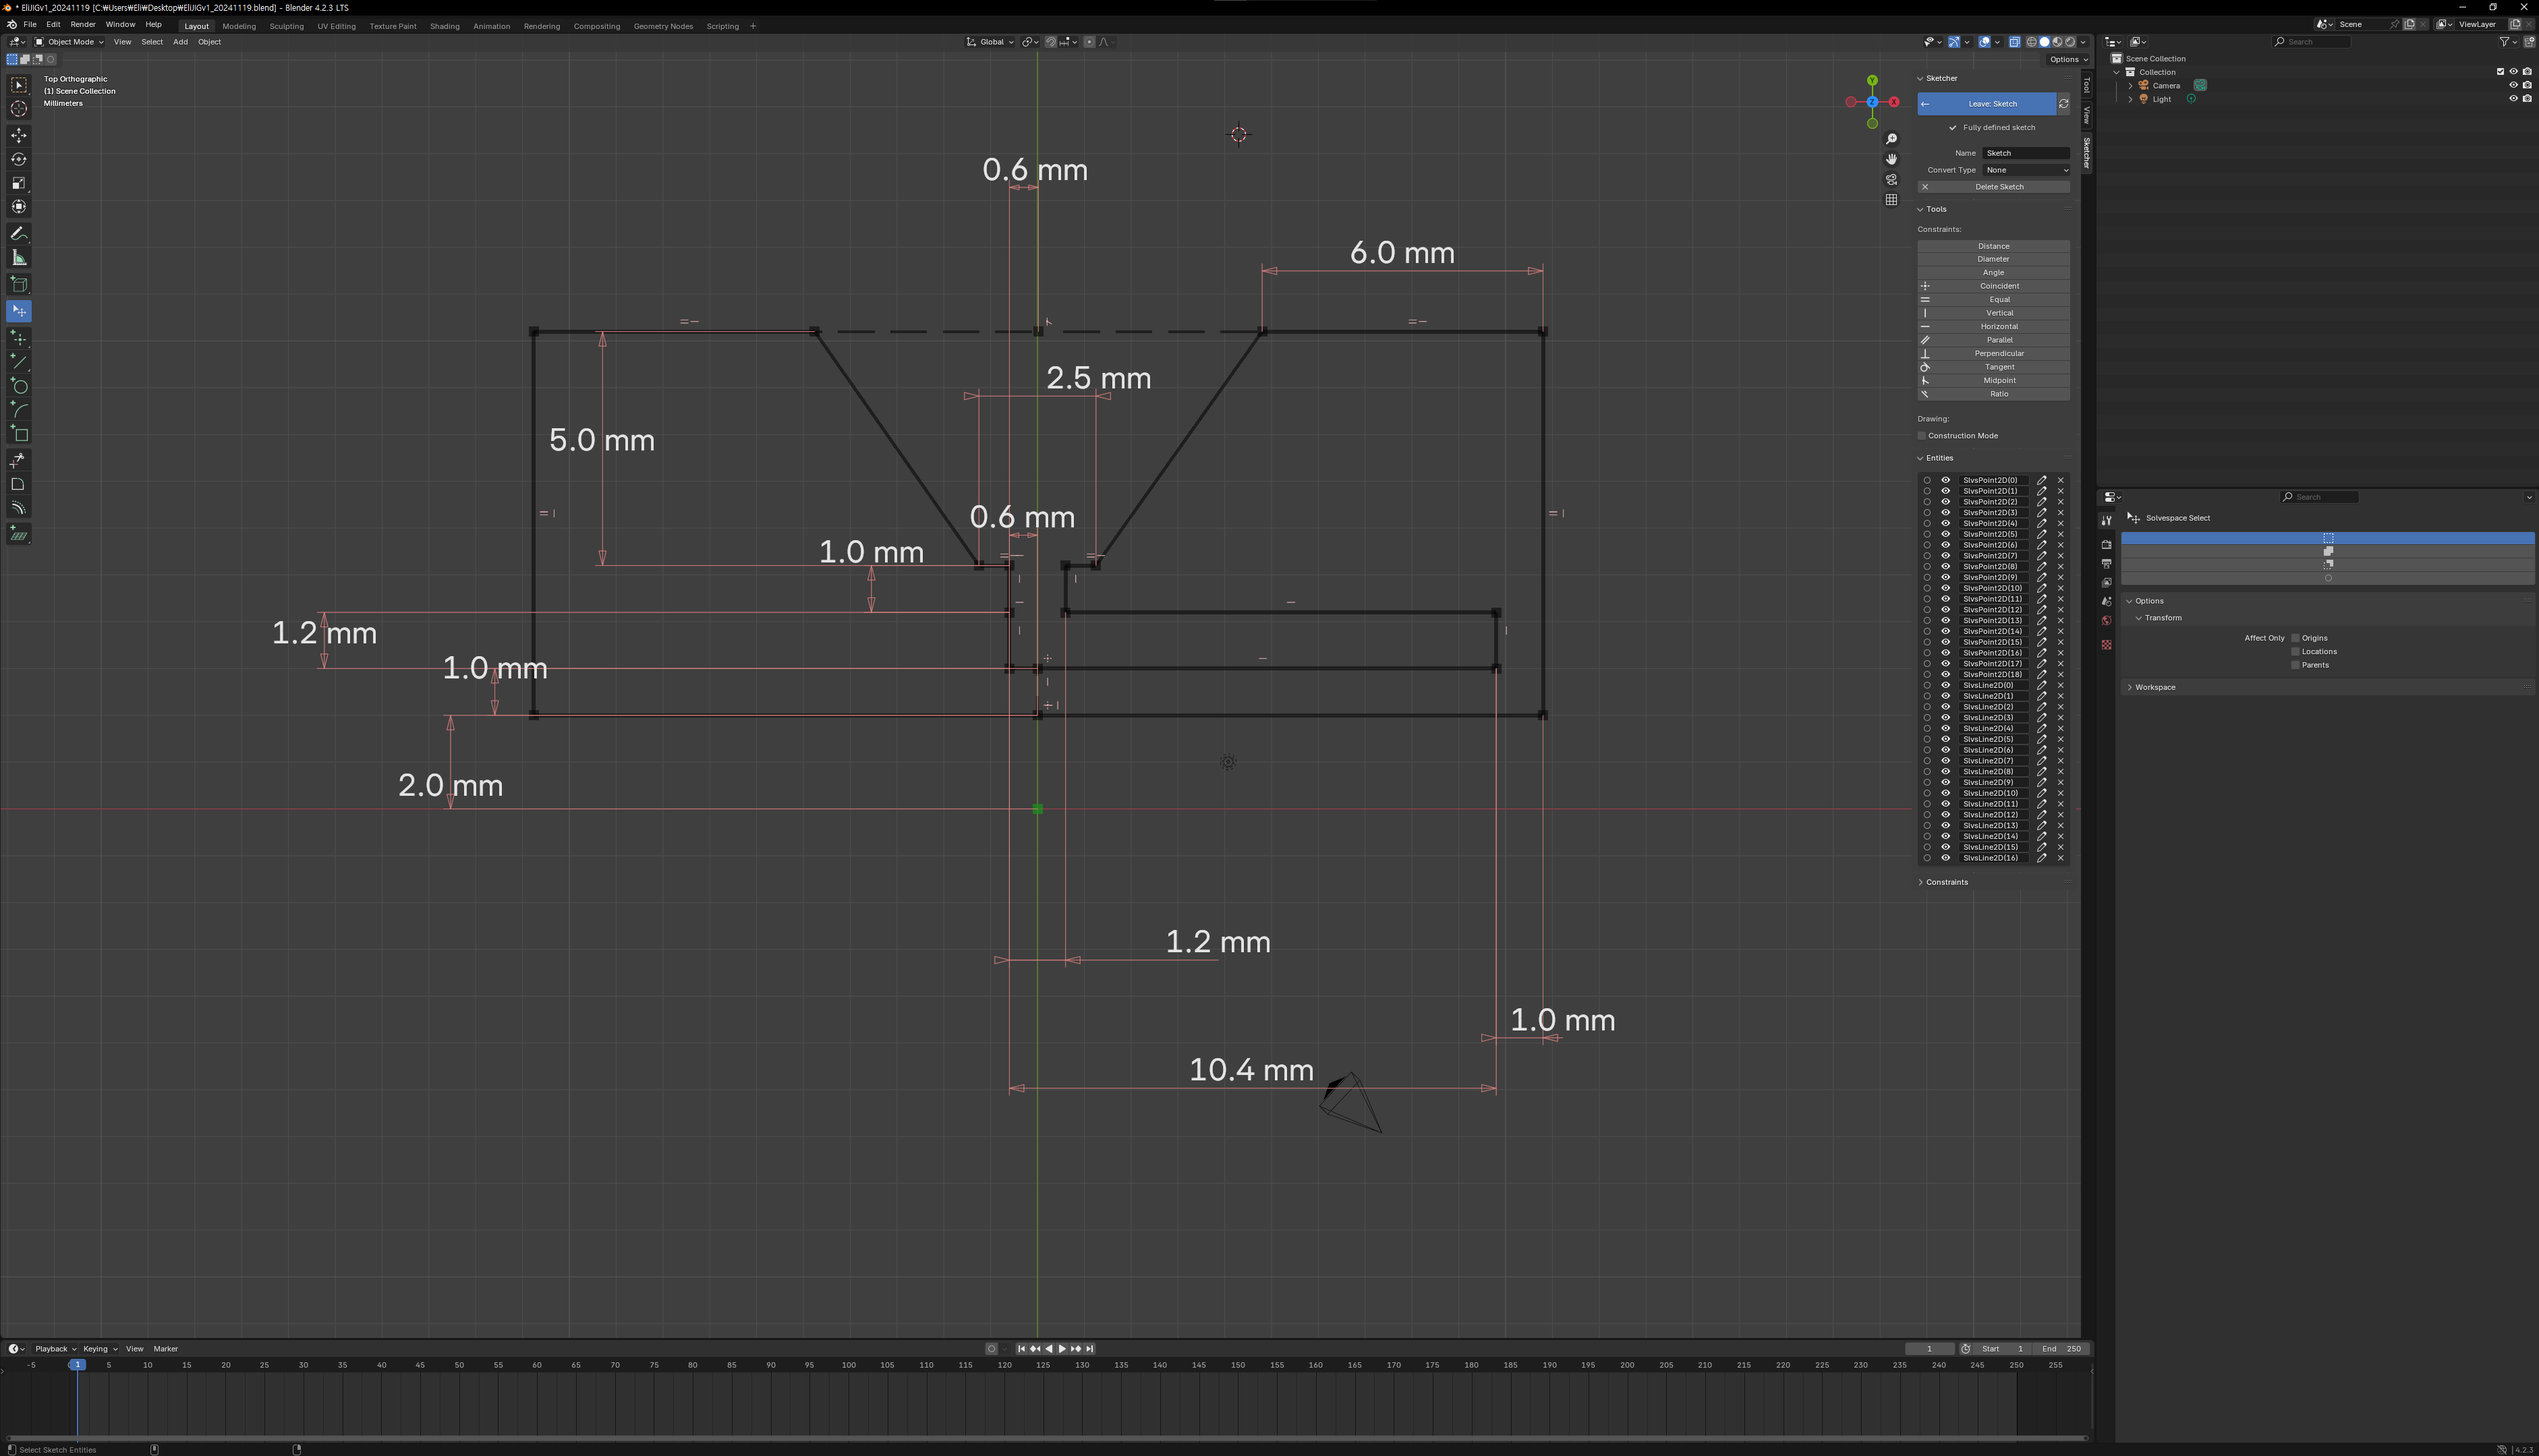
Task: Select the Add Circle sketch tool
Action: (19, 386)
